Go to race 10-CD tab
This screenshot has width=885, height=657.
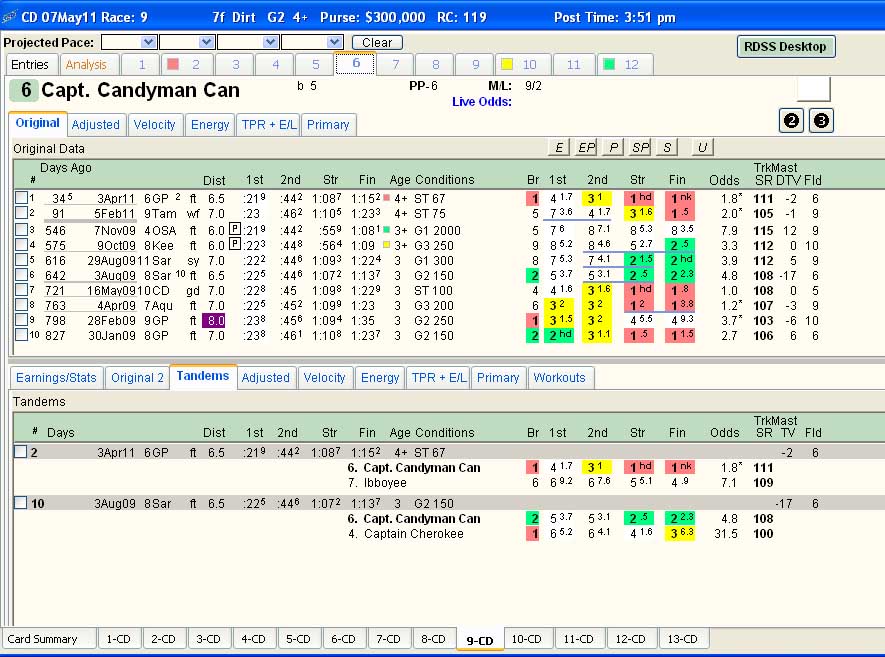coord(527,639)
